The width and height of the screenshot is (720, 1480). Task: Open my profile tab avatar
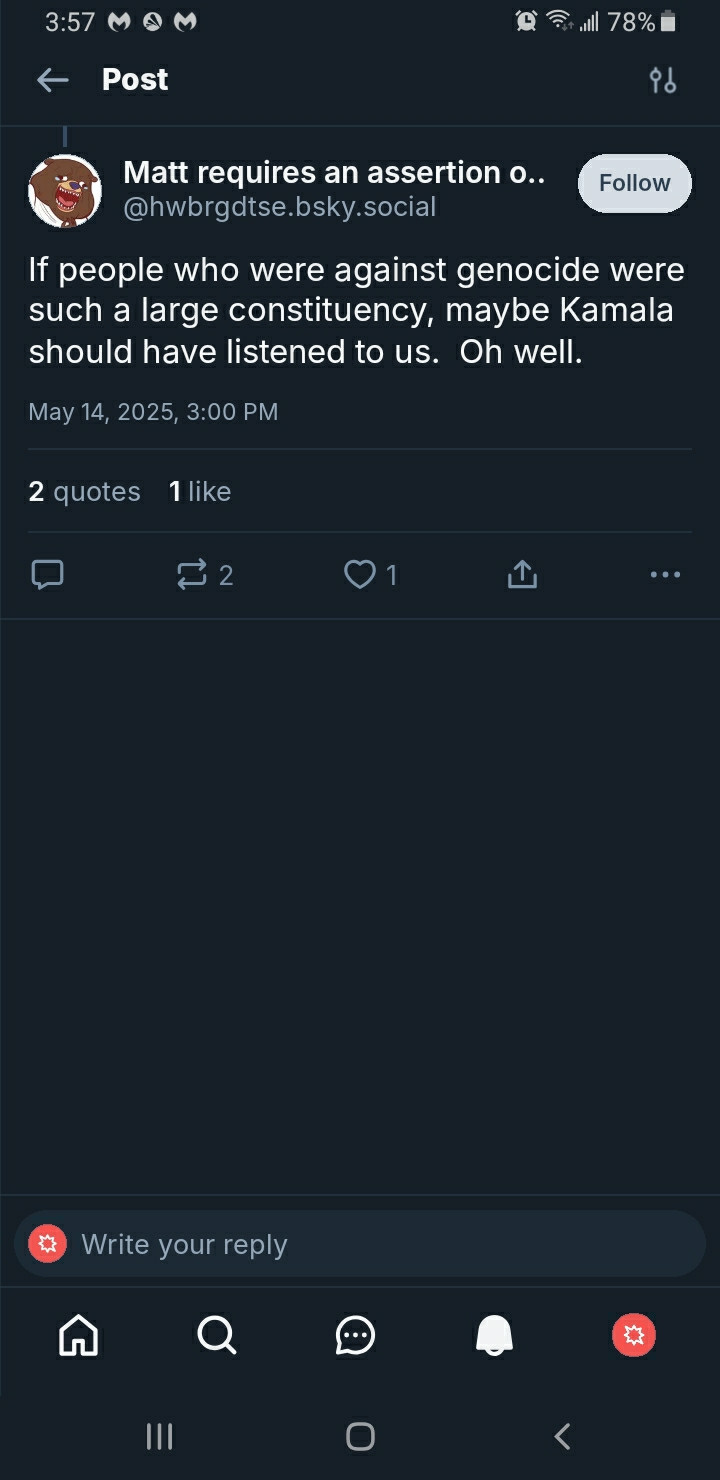634,1335
